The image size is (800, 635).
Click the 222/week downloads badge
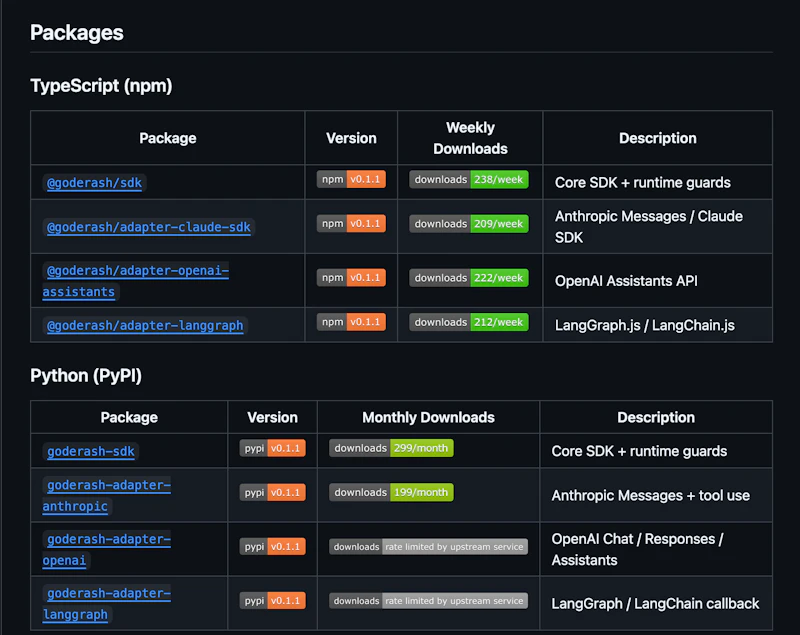point(468,278)
